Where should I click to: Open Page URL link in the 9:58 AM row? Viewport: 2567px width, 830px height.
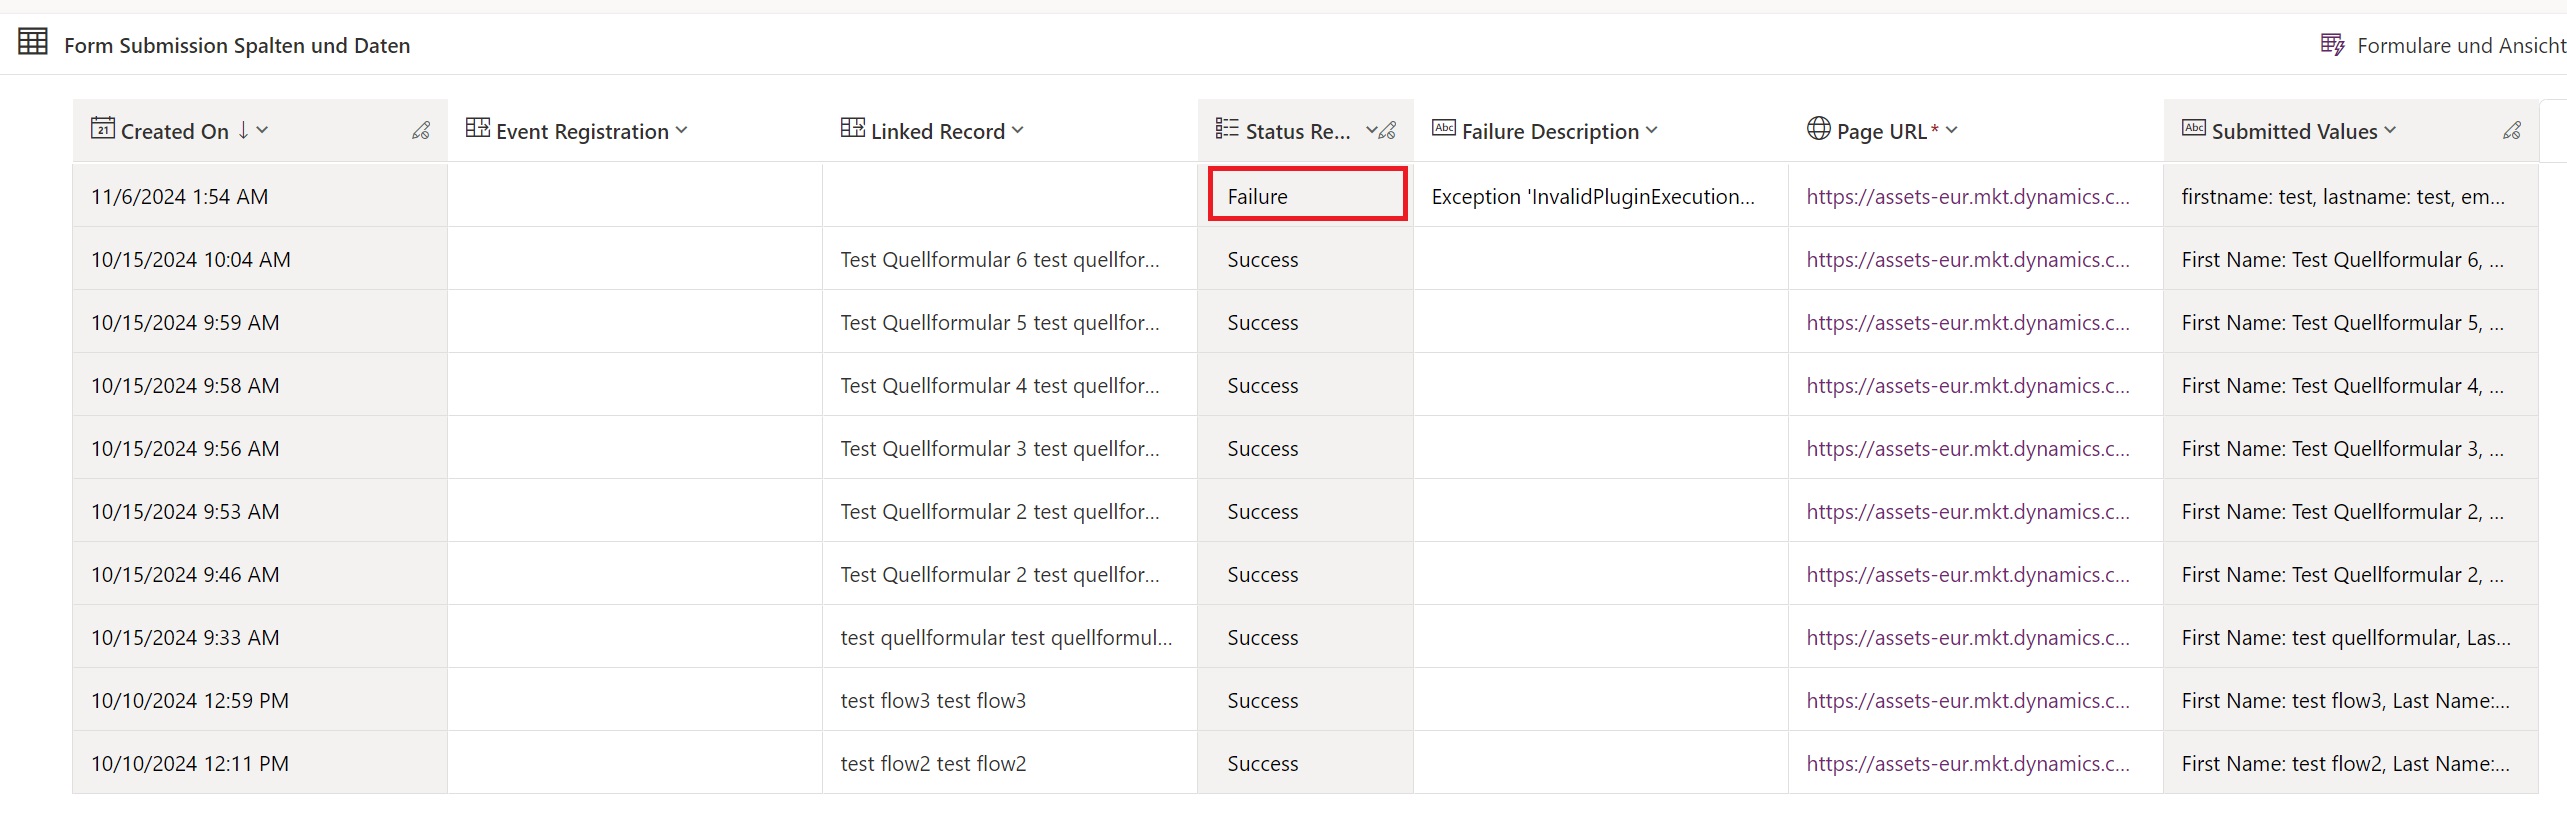click(x=1967, y=386)
